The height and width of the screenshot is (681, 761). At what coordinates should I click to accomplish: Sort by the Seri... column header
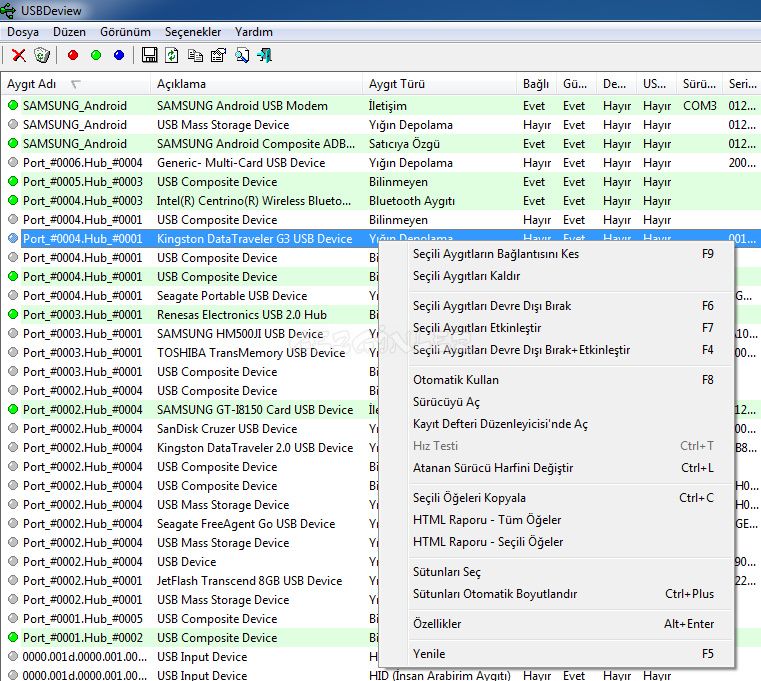point(742,84)
